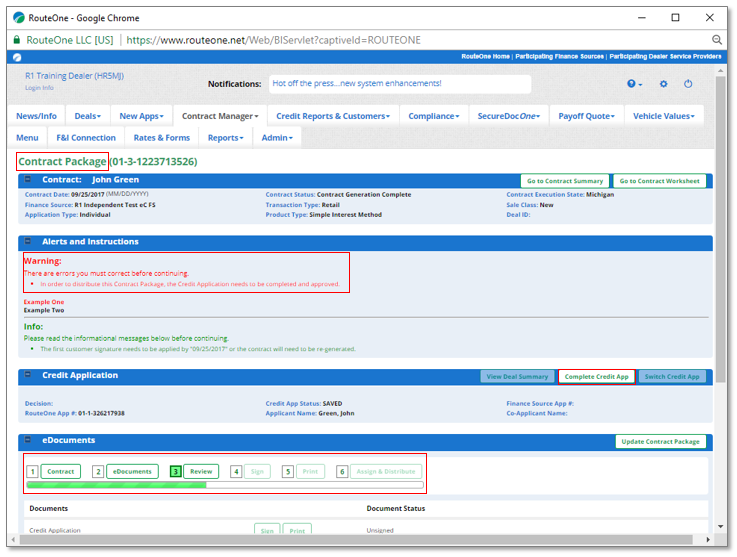The image size is (737, 557).
Task: Open the Contract Manager dropdown
Action: pos(220,116)
